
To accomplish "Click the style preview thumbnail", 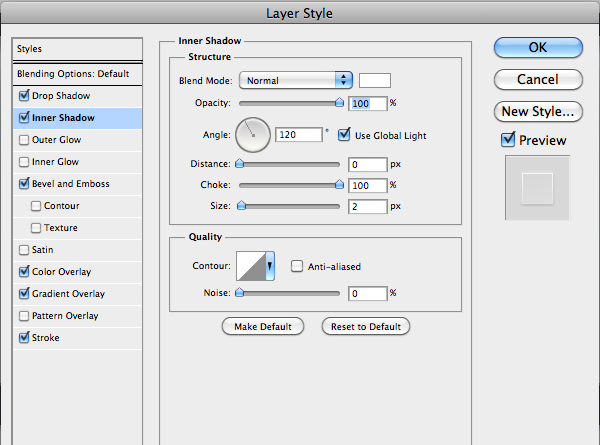I will (x=537, y=188).
